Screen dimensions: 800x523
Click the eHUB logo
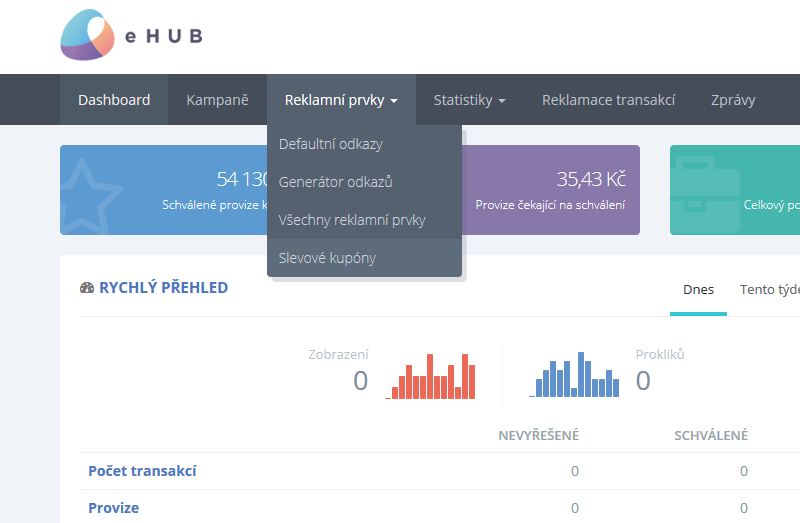pos(132,35)
